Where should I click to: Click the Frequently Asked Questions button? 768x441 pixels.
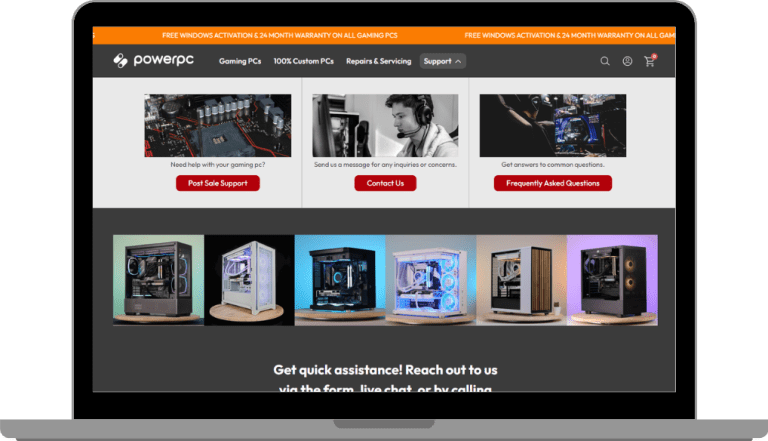pos(553,183)
